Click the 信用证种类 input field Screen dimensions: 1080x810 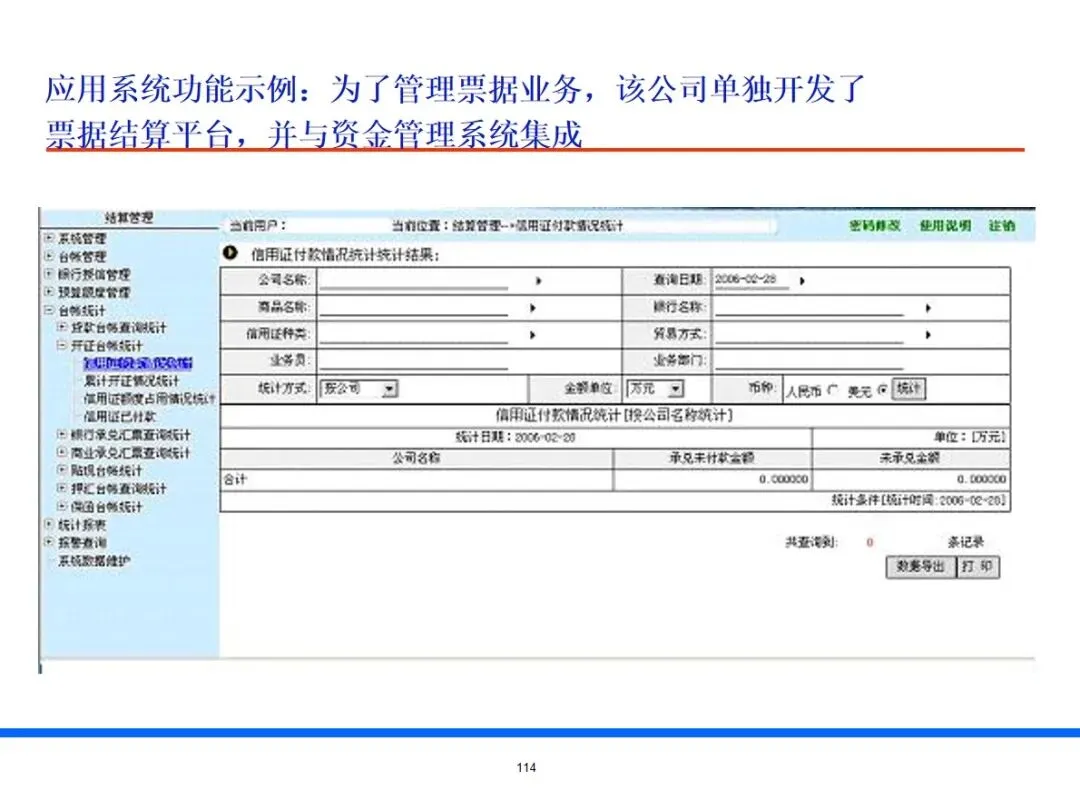point(414,334)
